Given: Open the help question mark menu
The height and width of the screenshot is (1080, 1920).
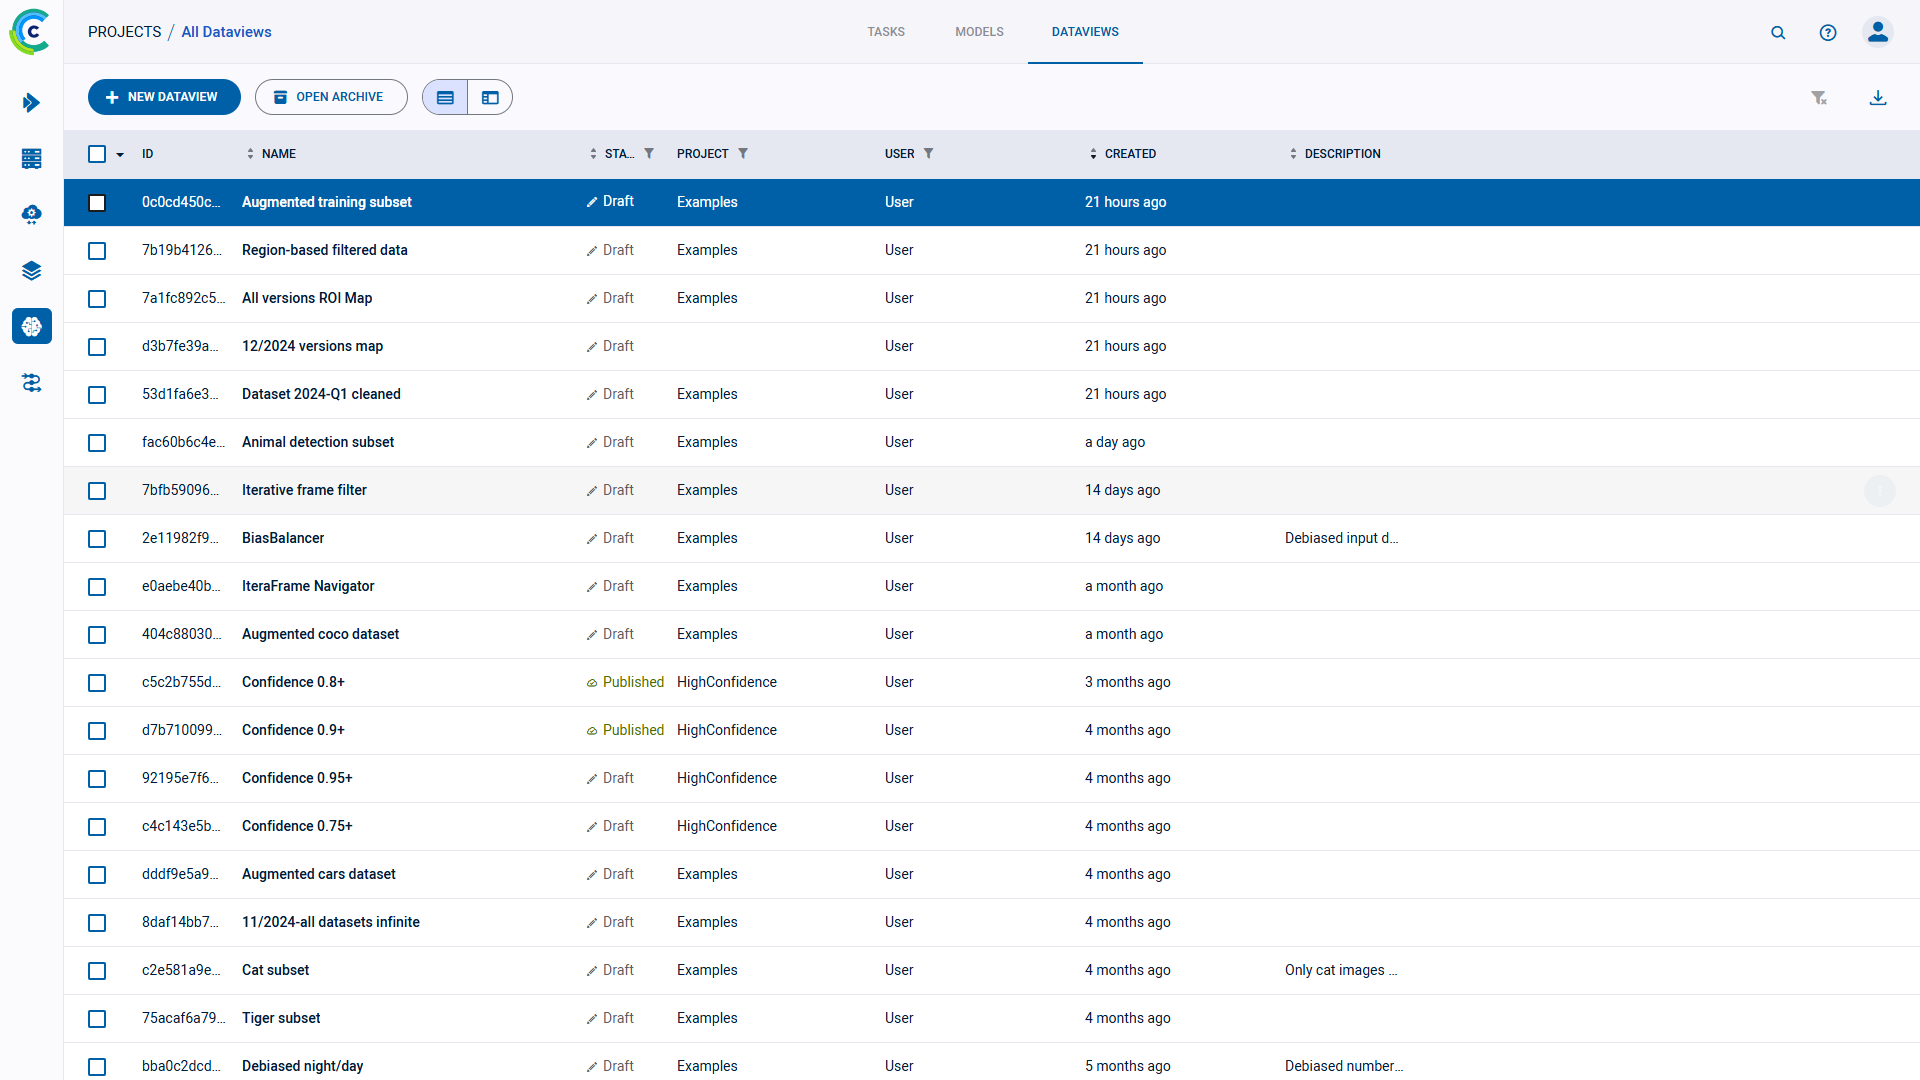Looking at the screenshot, I should [x=1828, y=32].
